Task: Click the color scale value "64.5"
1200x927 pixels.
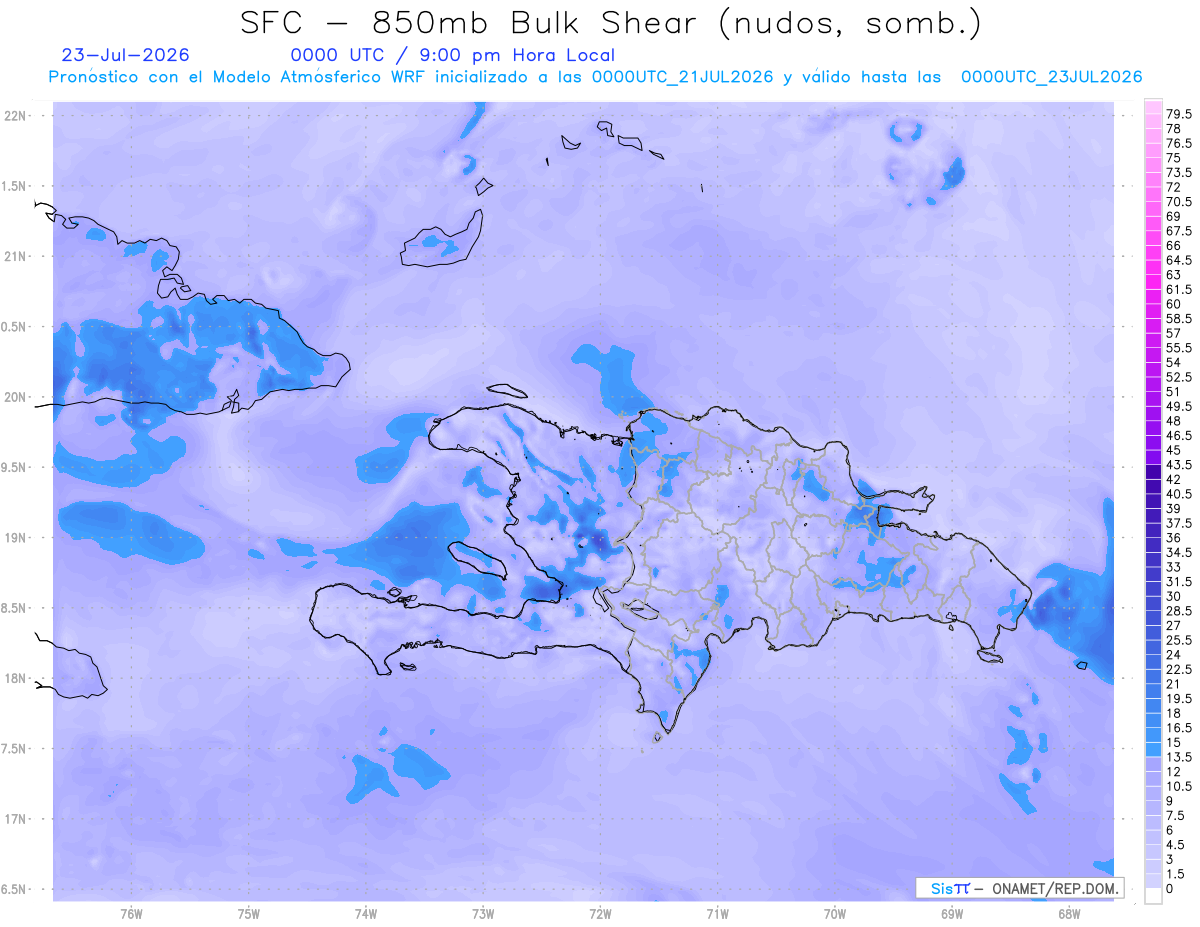Action: click(x=1179, y=260)
